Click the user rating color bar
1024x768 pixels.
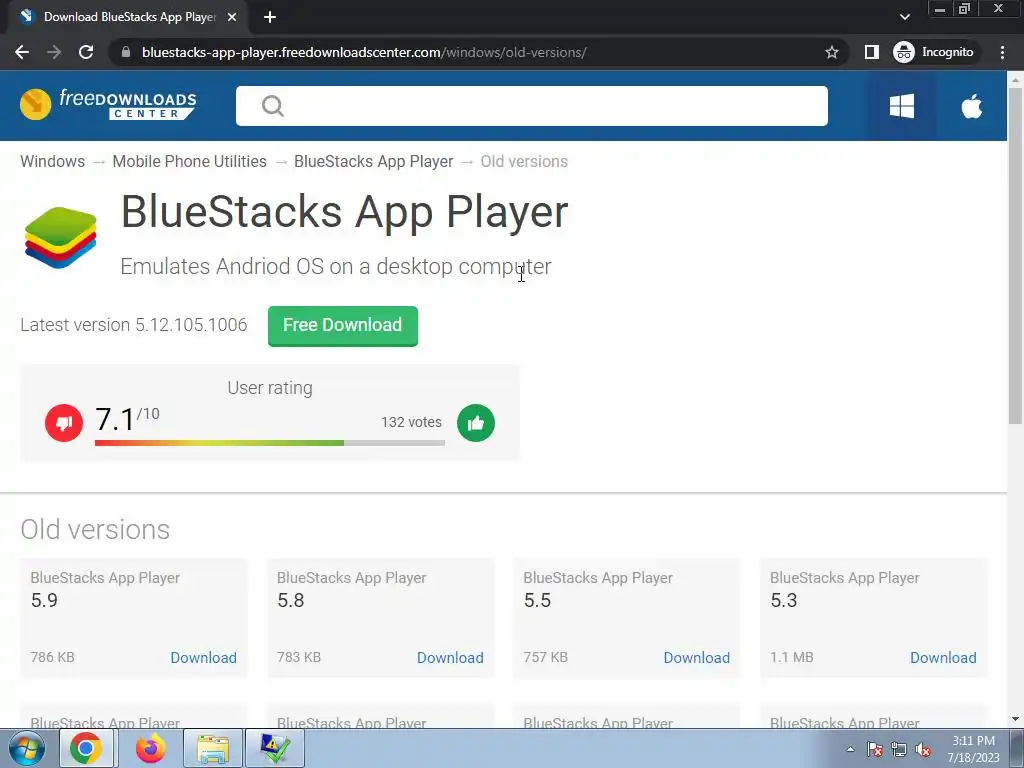270,443
